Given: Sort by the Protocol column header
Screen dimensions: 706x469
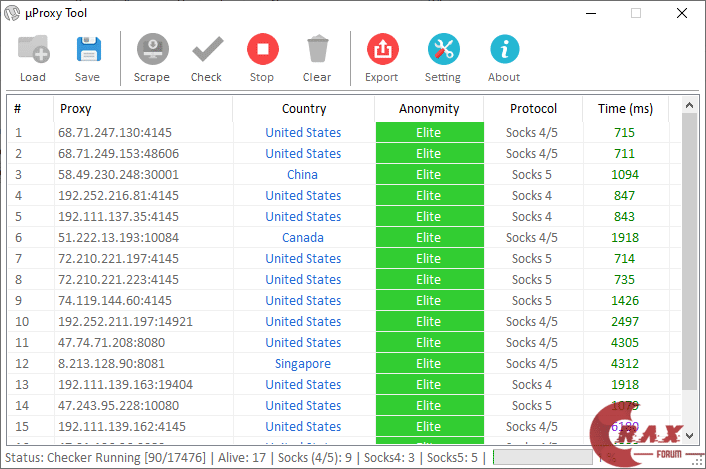Looking at the screenshot, I should click(533, 109).
